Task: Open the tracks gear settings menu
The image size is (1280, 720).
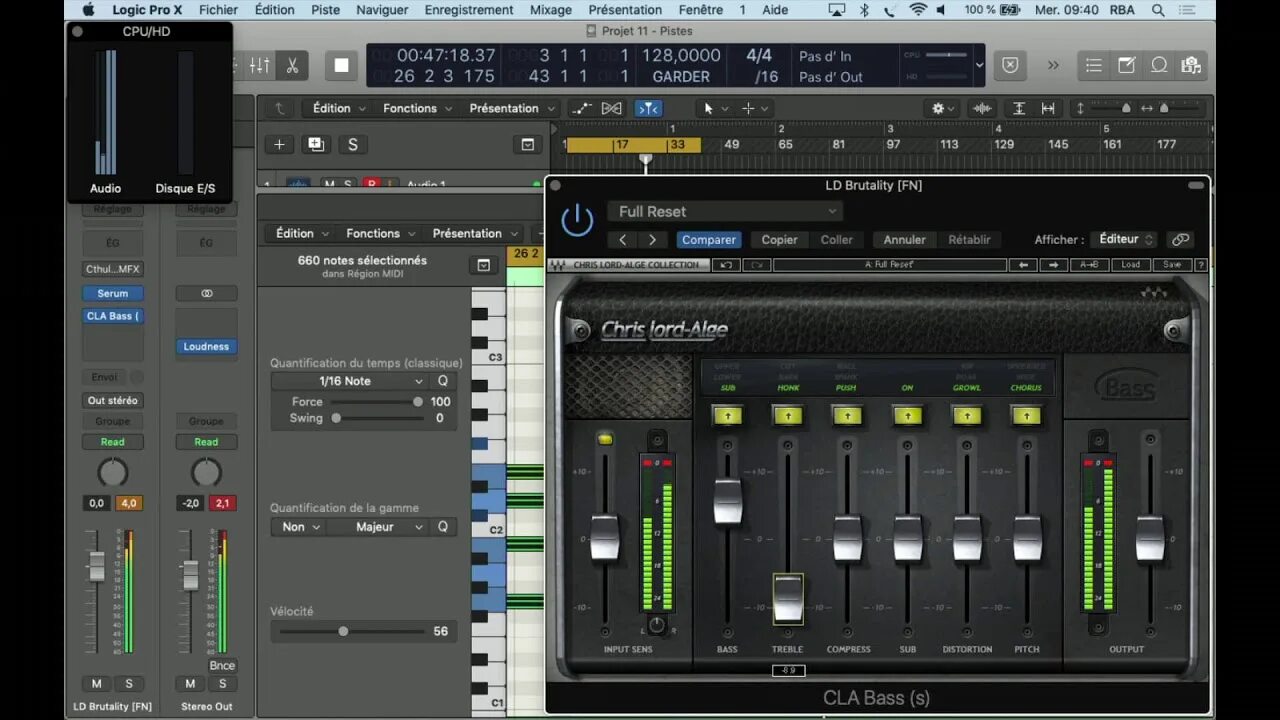Action: click(x=944, y=108)
